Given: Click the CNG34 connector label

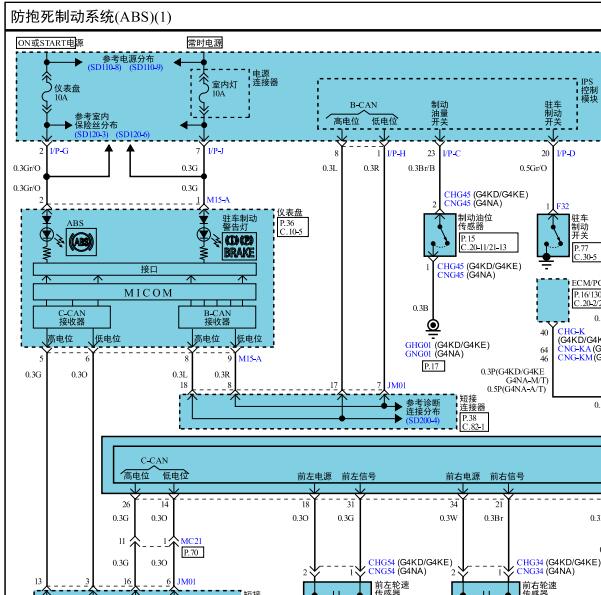Looking at the screenshot, I should coord(530,571).
